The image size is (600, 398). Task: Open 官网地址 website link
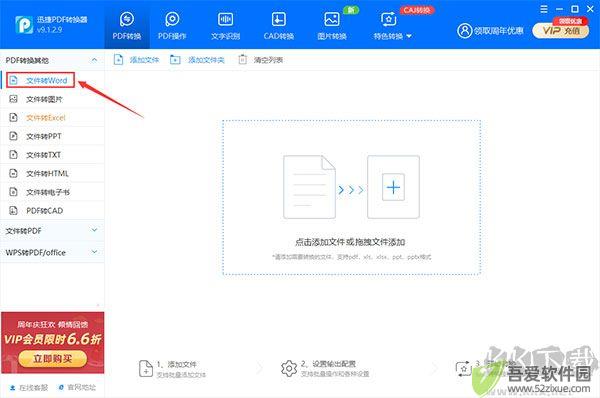click(x=77, y=388)
